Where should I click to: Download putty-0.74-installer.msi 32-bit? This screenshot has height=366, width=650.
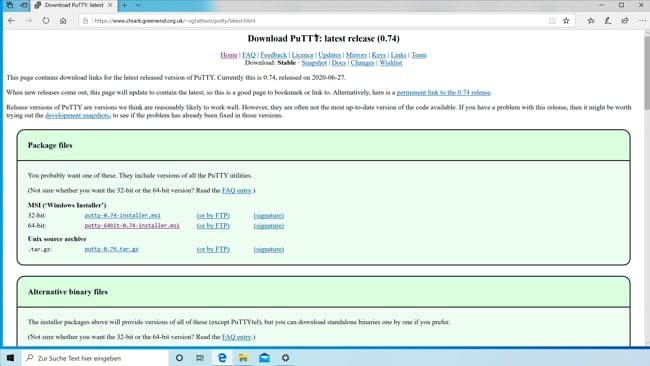122,216
